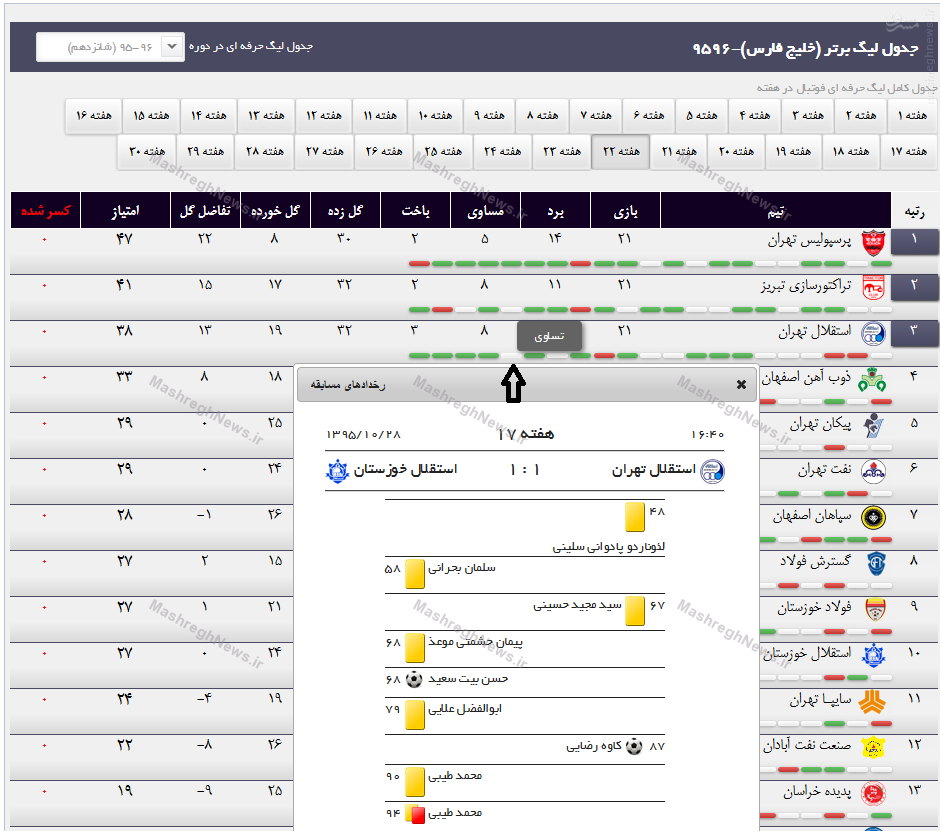The width and height of the screenshot is (940, 834).
Task: Click yellow card beside سید مجید حسینی
Action: coord(634,611)
